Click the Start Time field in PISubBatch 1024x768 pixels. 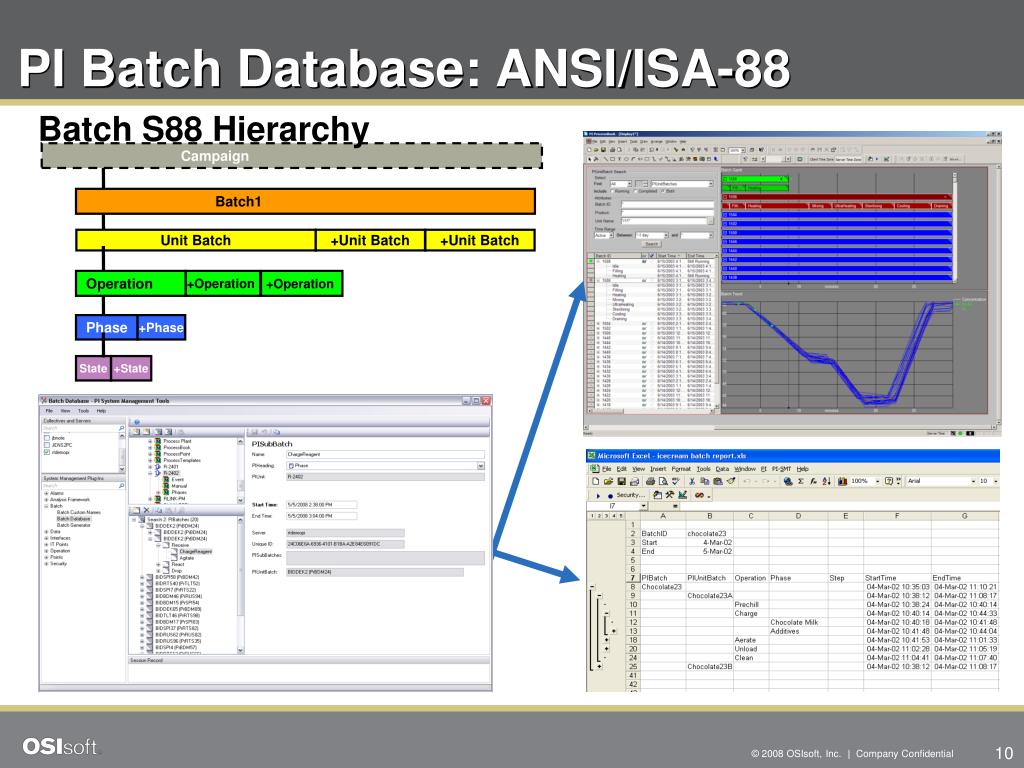[321, 505]
